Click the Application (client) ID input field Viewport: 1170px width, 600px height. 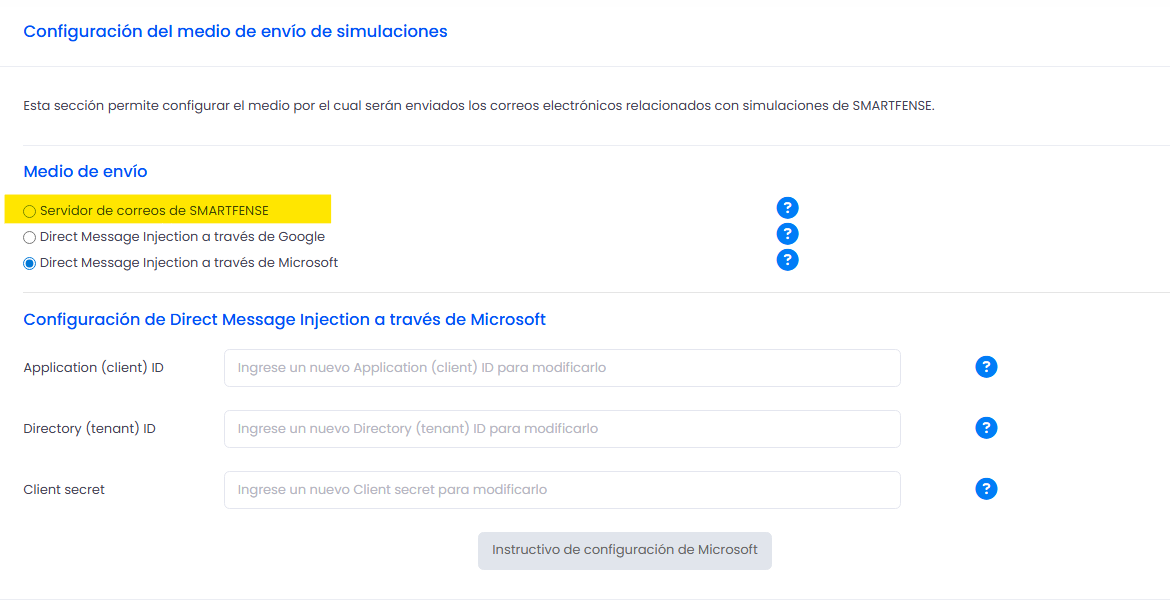click(562, 368)
